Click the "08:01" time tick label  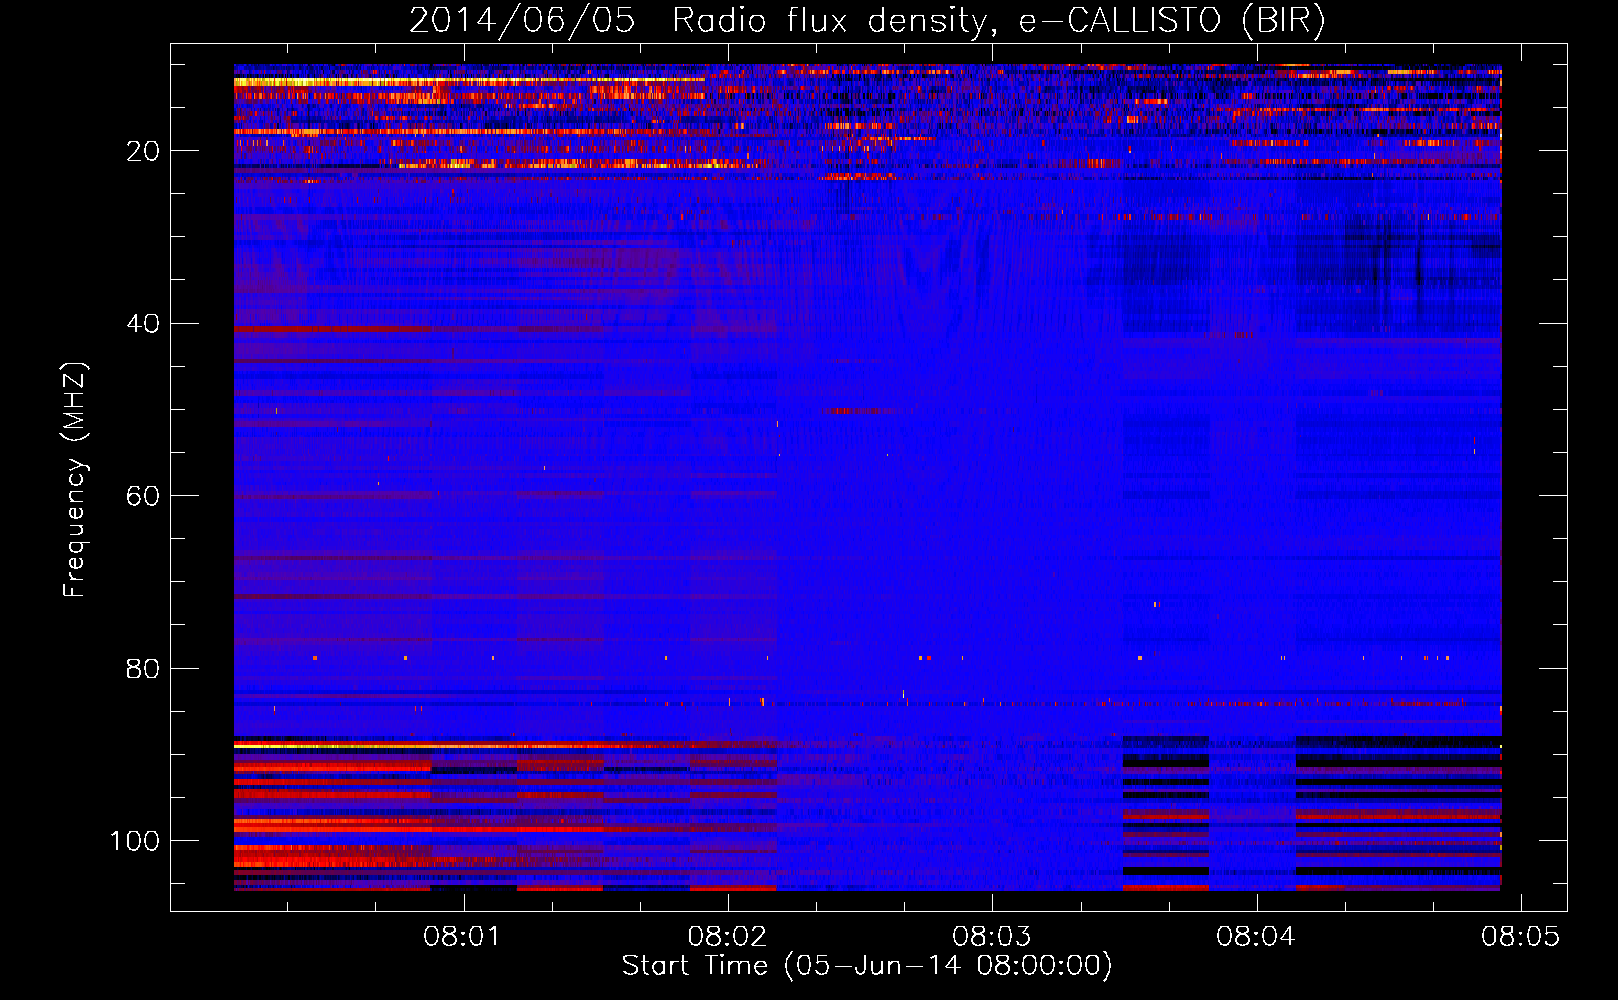(463, 936)
